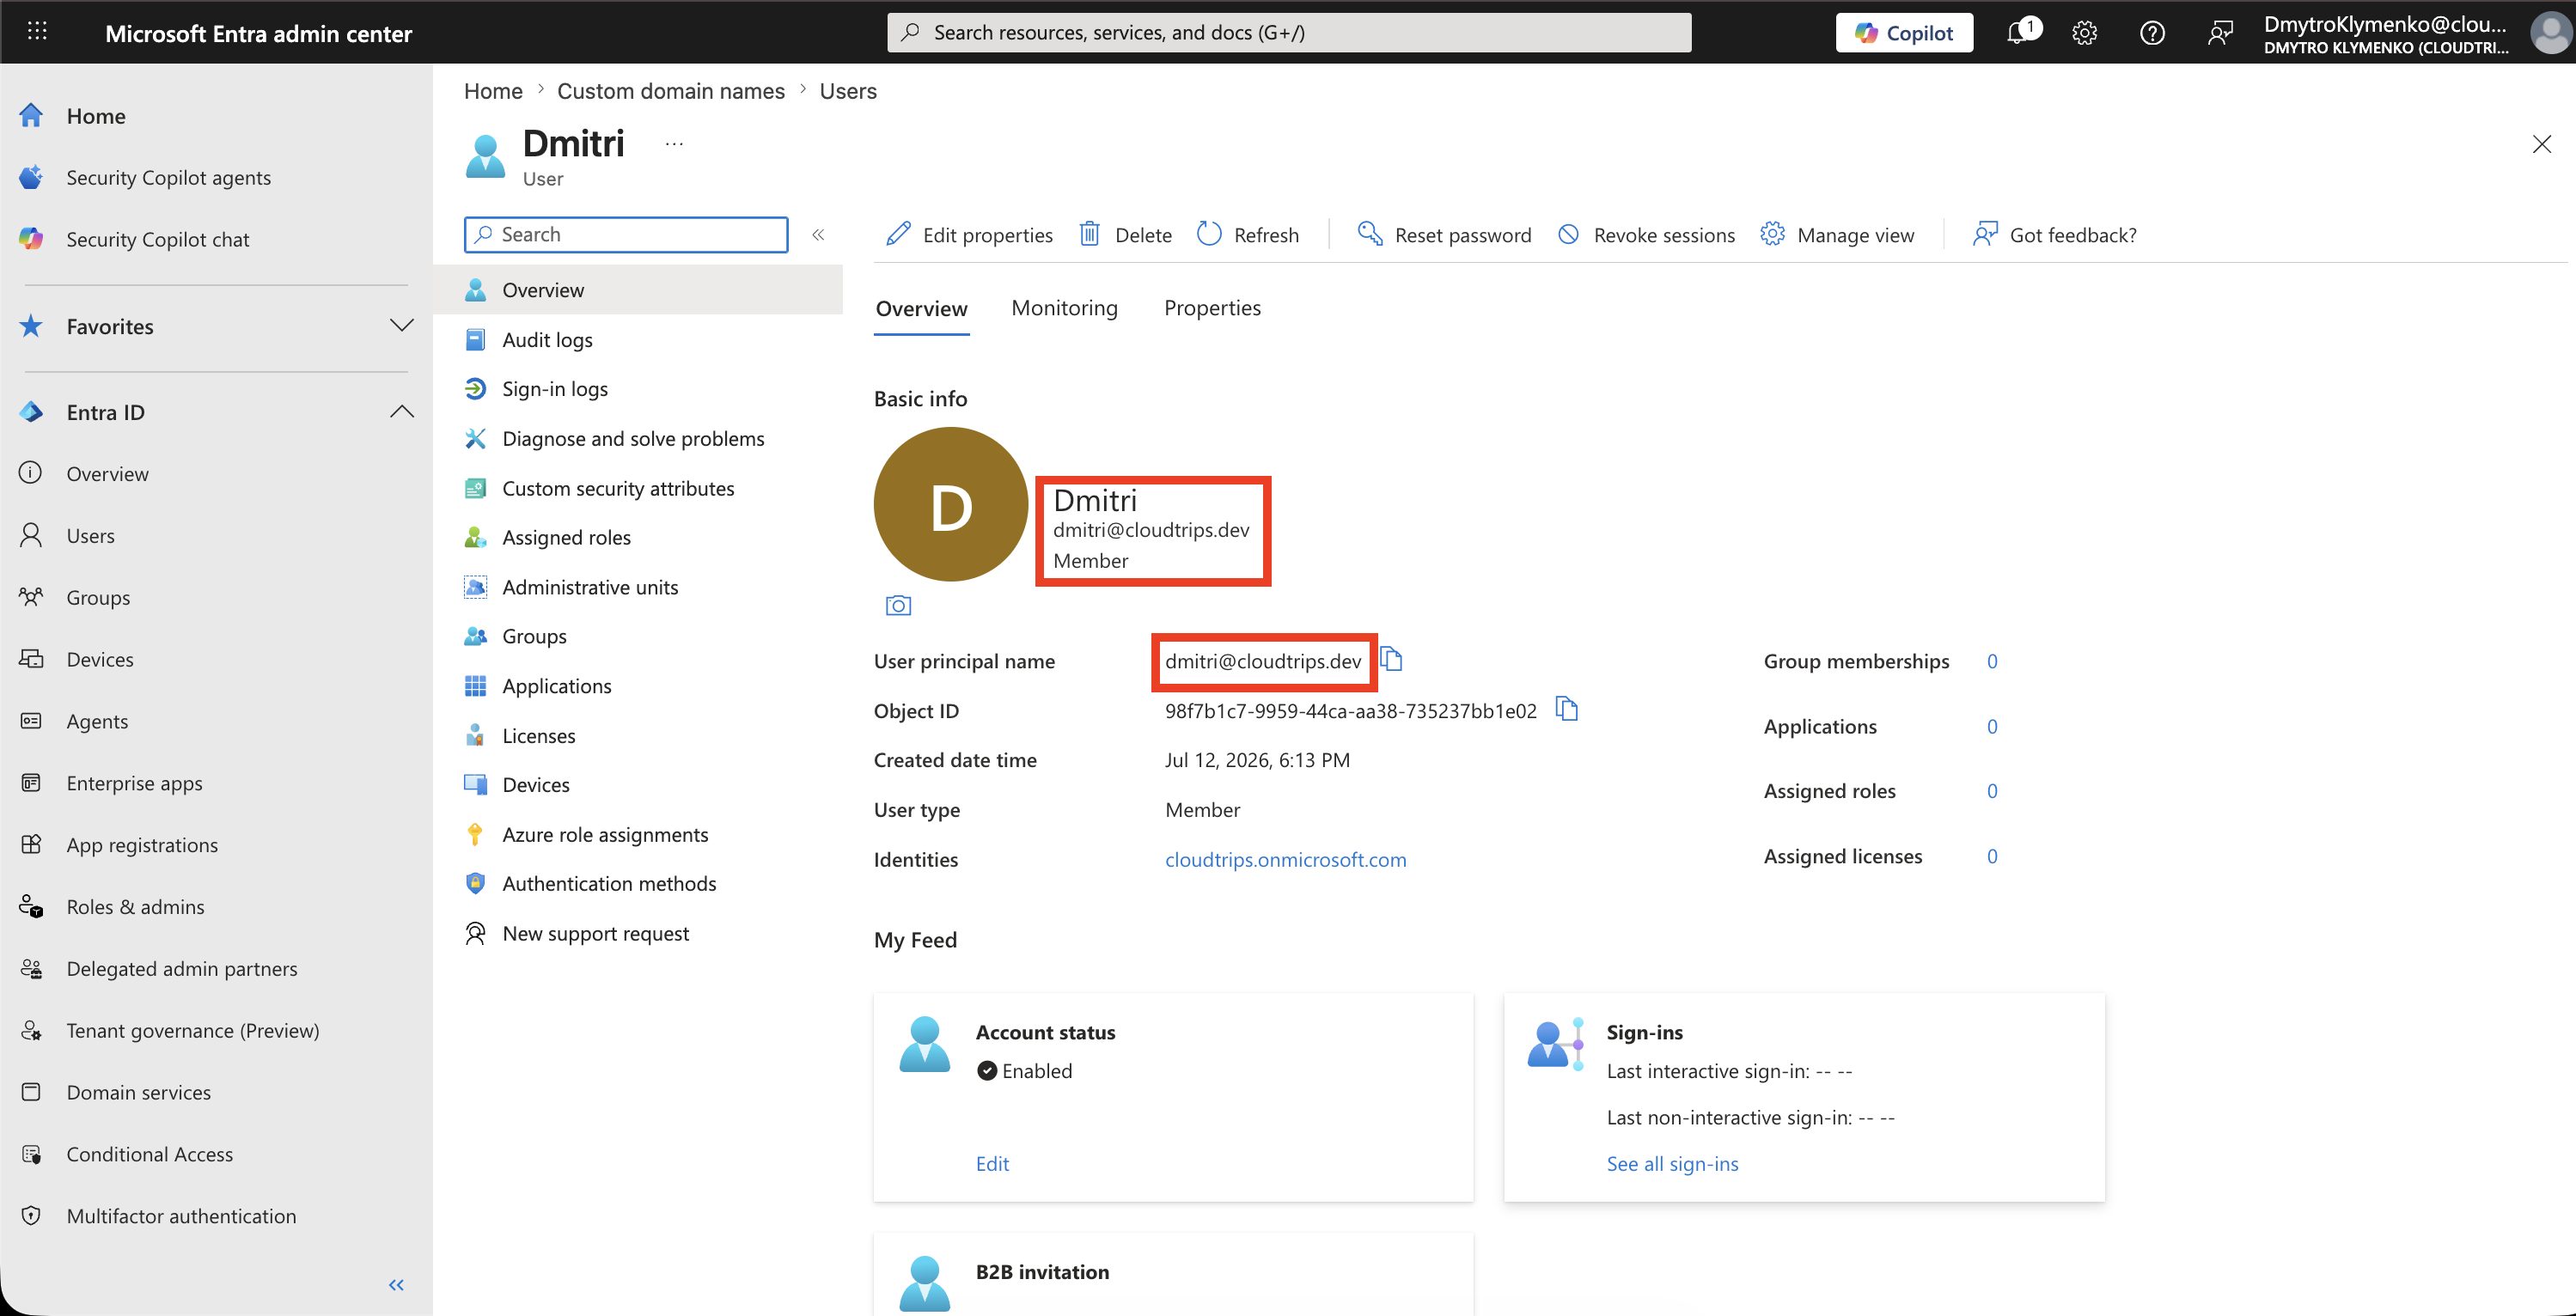This screenshot has height=1316, width=2576.
Task: Copy the User principal name value
Action: pyautogui.click(x=1391, y=659)
